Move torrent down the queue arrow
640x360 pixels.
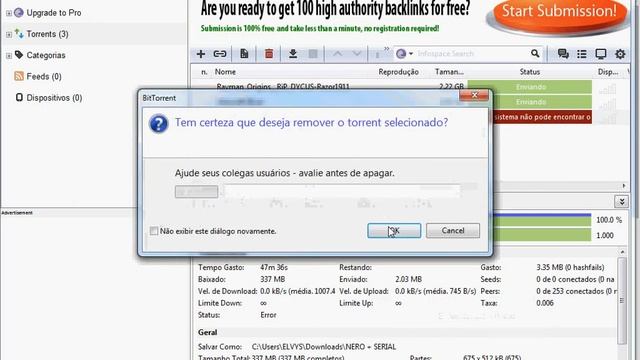pos(356,54)
